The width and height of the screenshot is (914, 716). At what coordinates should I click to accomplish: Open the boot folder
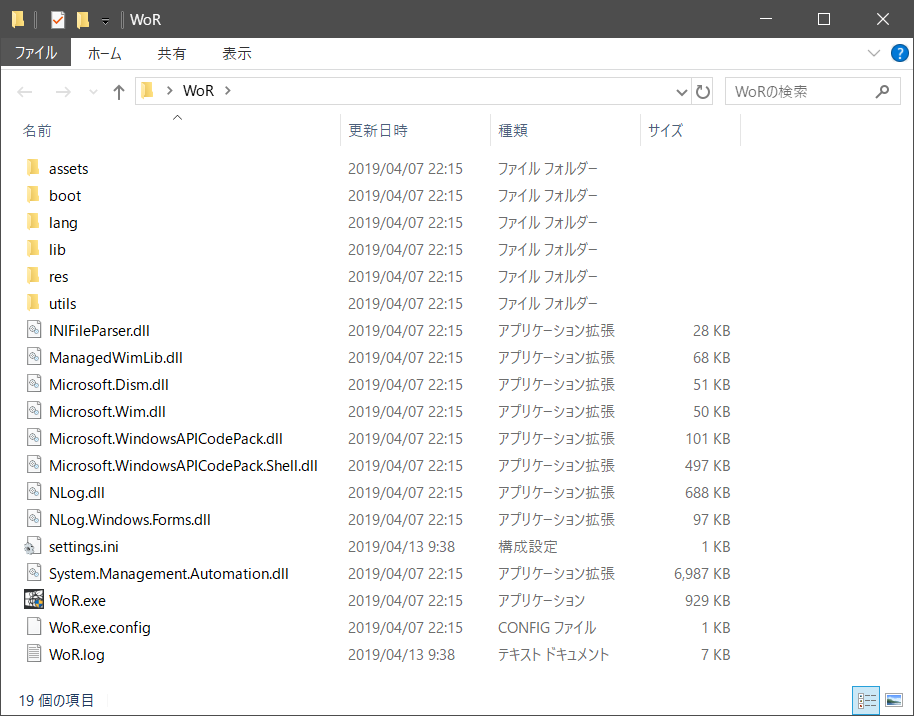(63, 195)
